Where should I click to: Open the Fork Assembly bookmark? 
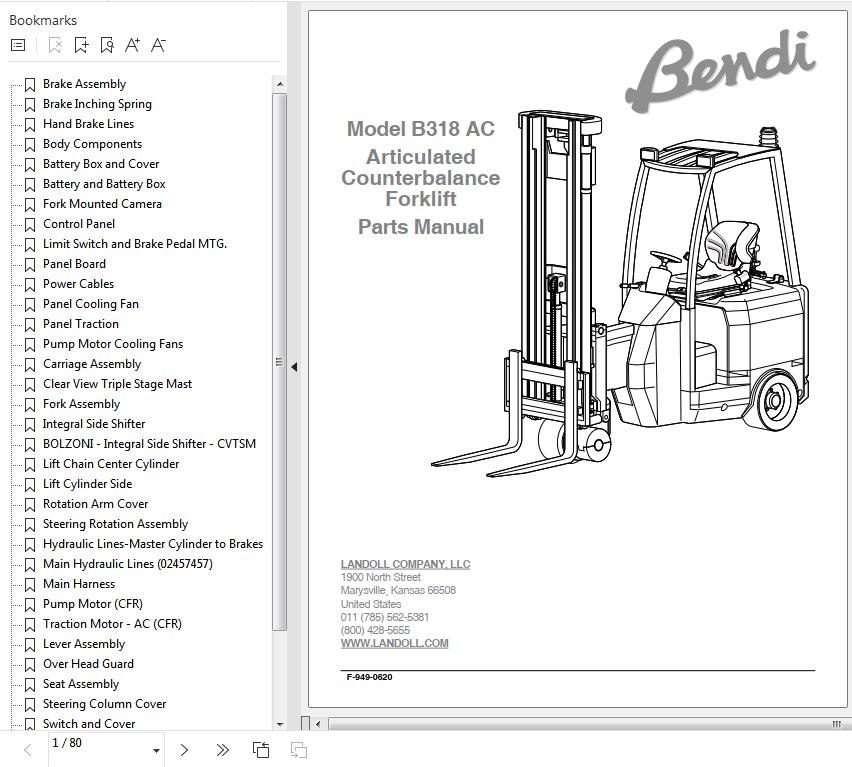81,404
